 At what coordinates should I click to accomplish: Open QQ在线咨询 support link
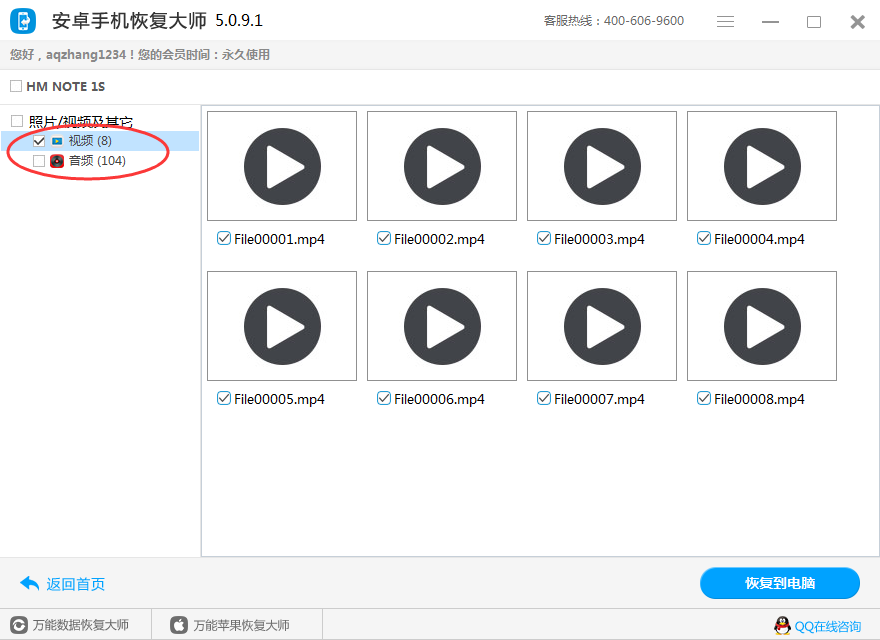point(828,626)
